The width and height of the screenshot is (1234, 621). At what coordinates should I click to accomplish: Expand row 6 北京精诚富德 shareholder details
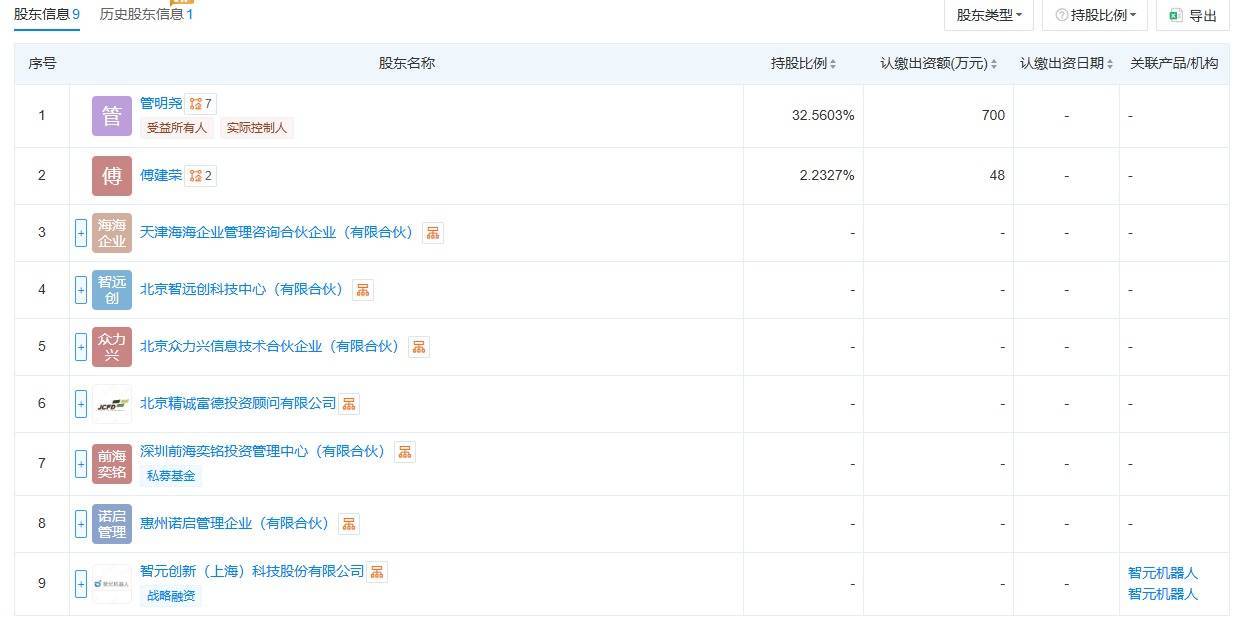(x=81, y=404)
